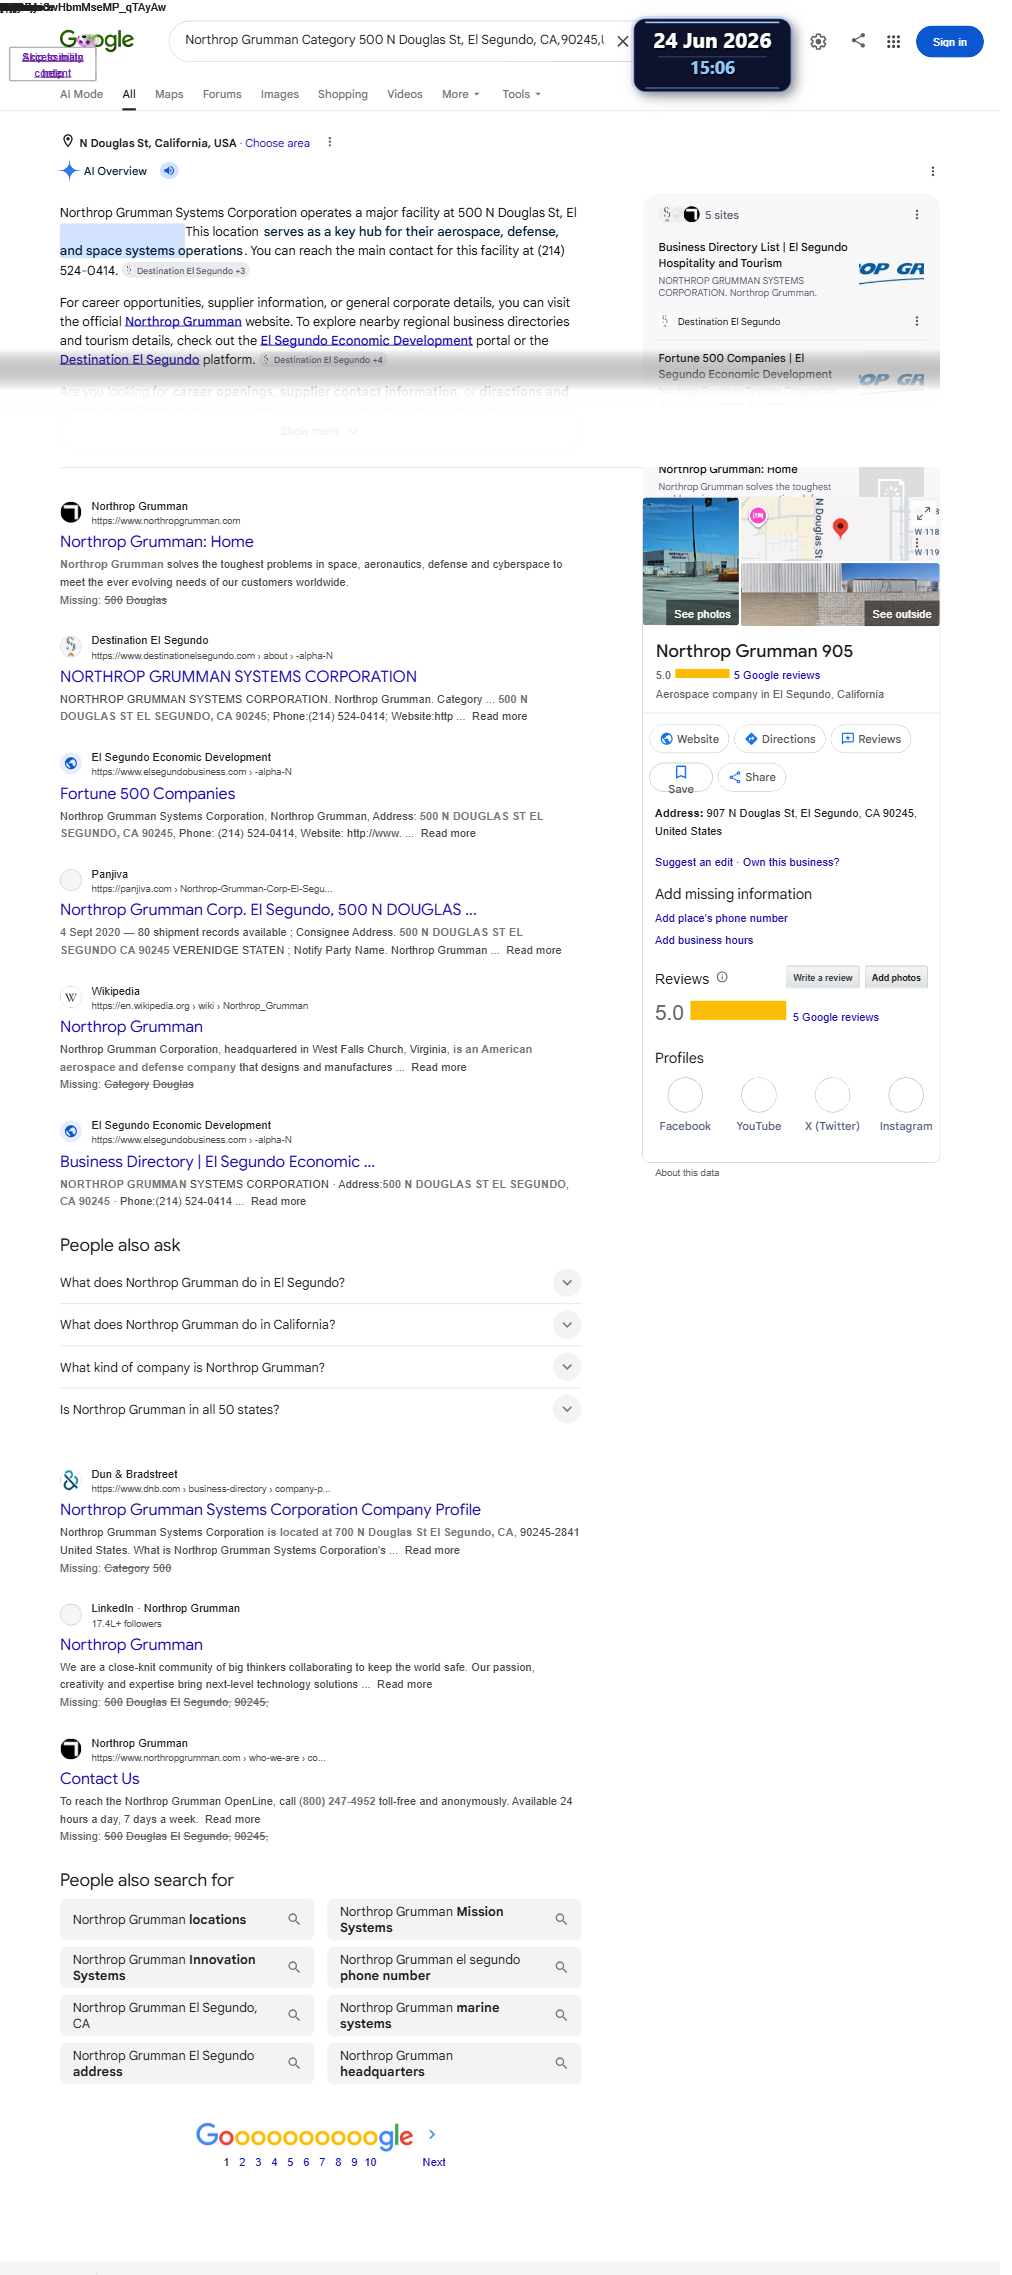Image resolution: width=1012 pixels, height=2275 pixels.
Task: Expand 'Is Northrop Grumman in all 50 states?'
Action: click(320, 1409)
